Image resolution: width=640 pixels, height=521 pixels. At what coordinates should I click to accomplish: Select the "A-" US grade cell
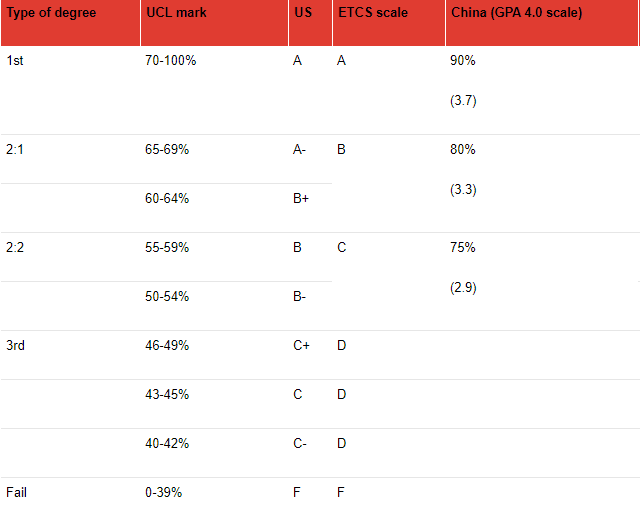pos(300,149)
